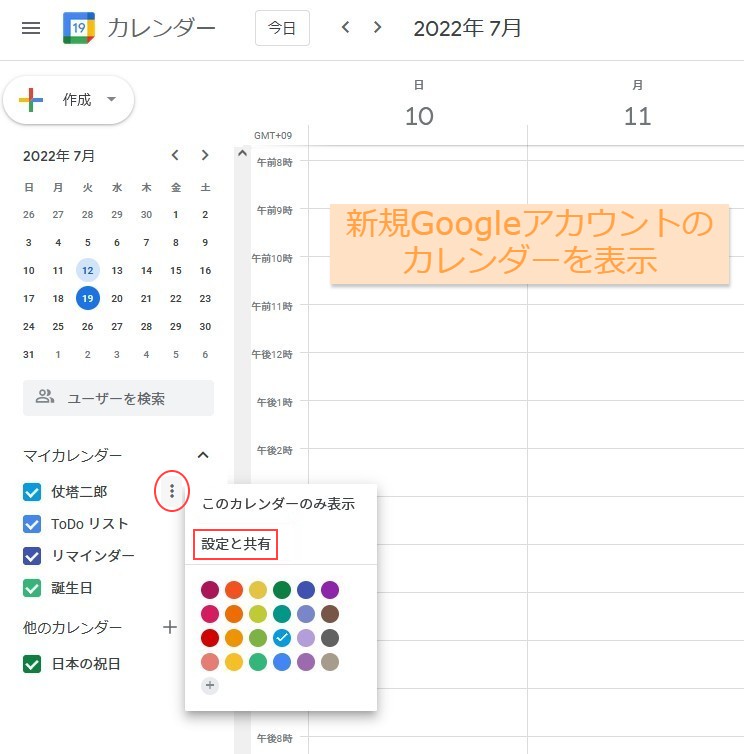Viewport: 744px width, 754px height.
Task: Select date 19 in mini calendar
Action: pyautogui.click(x=88, y=298)
